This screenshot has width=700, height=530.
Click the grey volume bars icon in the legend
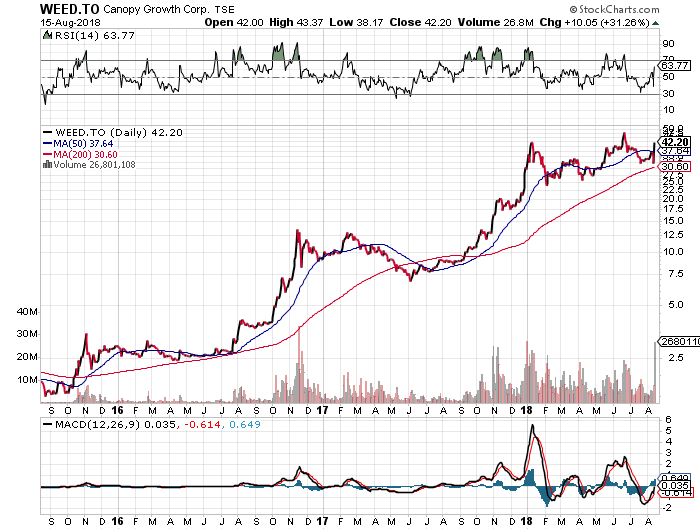(47, 164)
